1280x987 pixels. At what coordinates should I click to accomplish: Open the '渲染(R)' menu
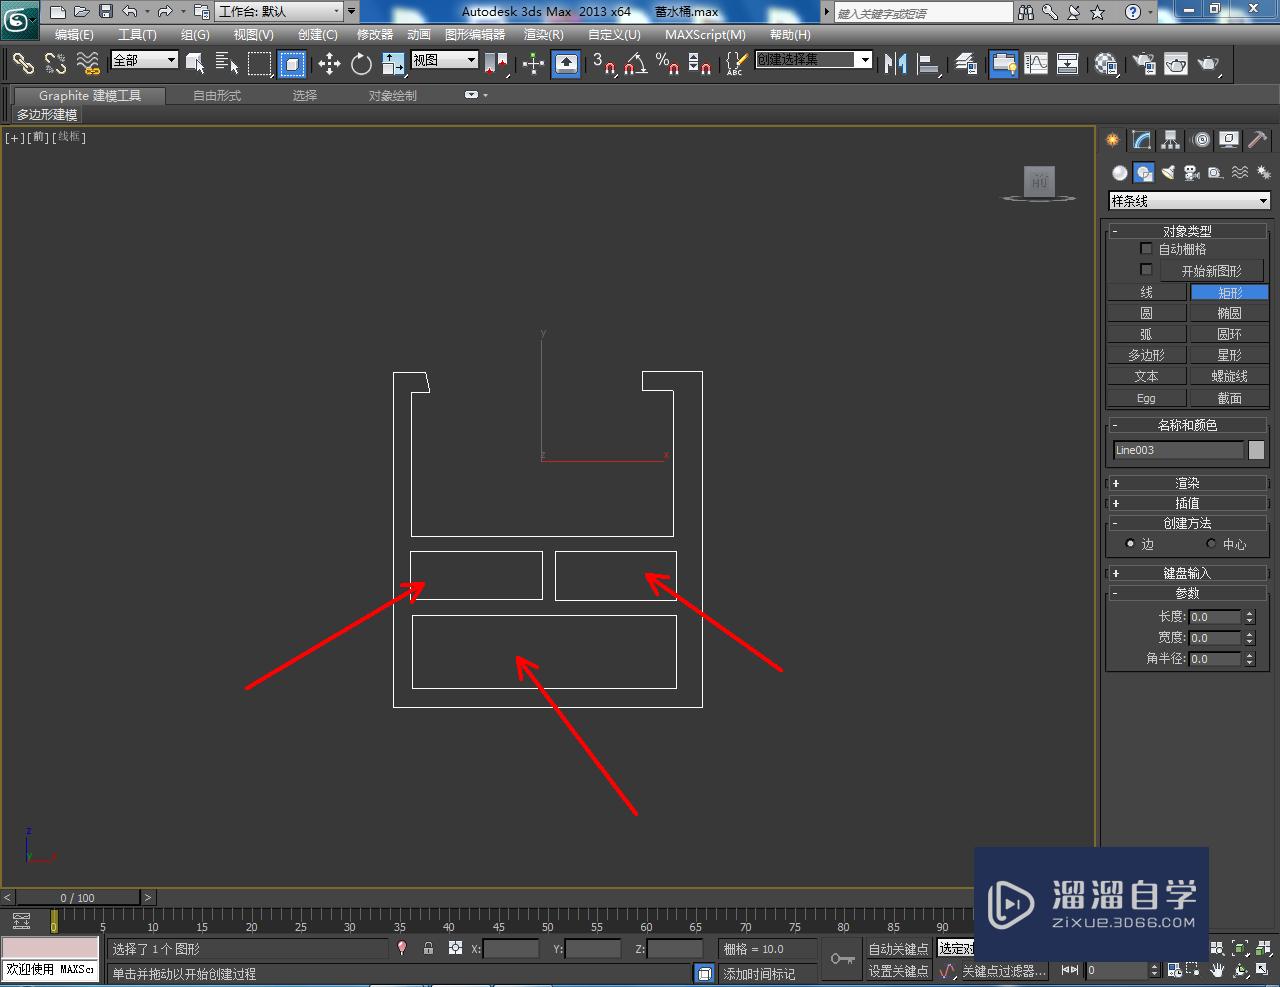544,35
